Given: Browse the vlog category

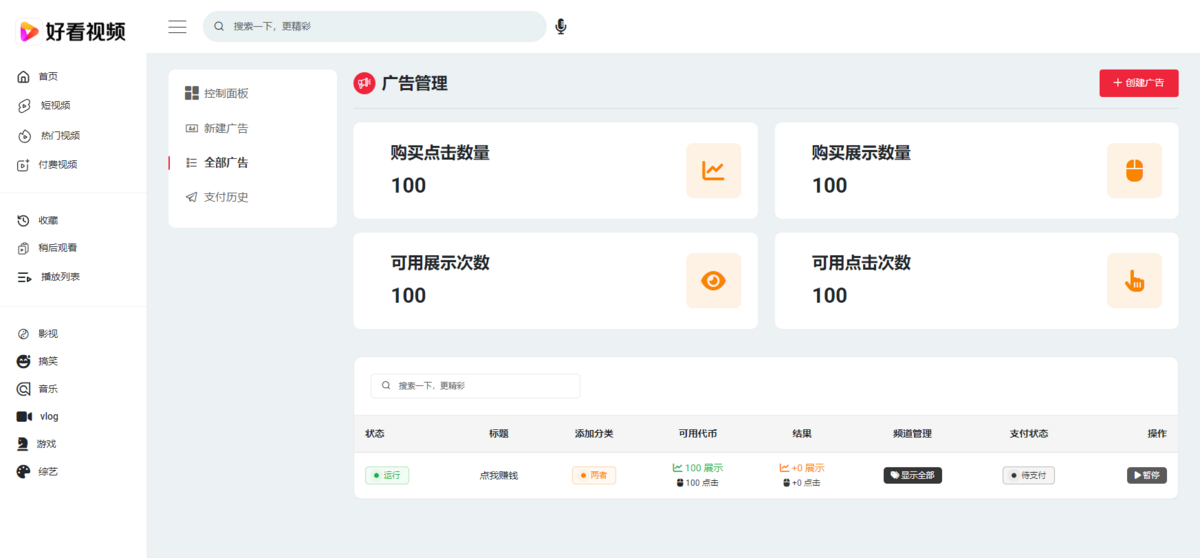Looking at the screenshot, I should coord(49,416).
